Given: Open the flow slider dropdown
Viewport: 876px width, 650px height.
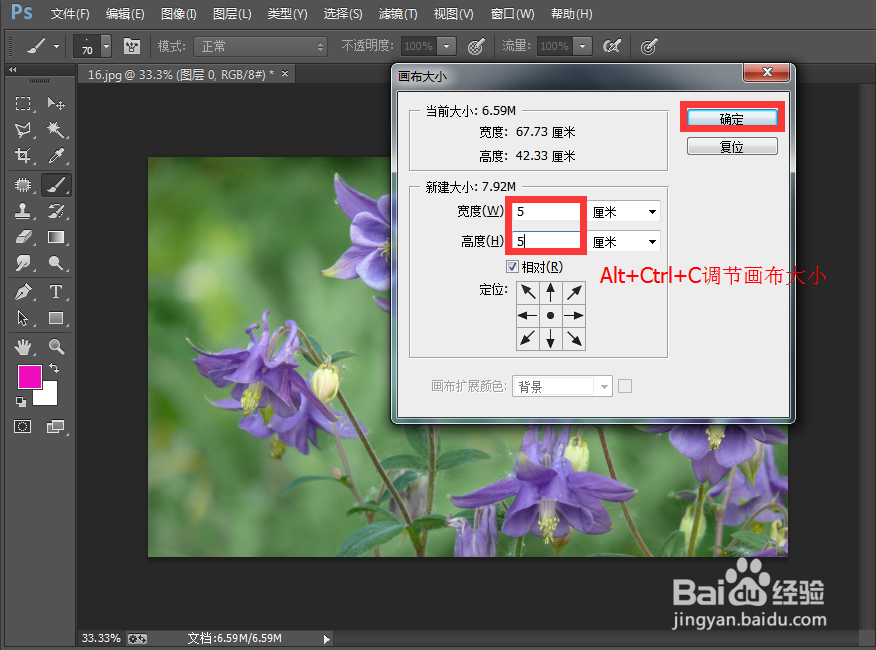Looking at the screenshot, I should pyautogui.click(x=583, y=46).
